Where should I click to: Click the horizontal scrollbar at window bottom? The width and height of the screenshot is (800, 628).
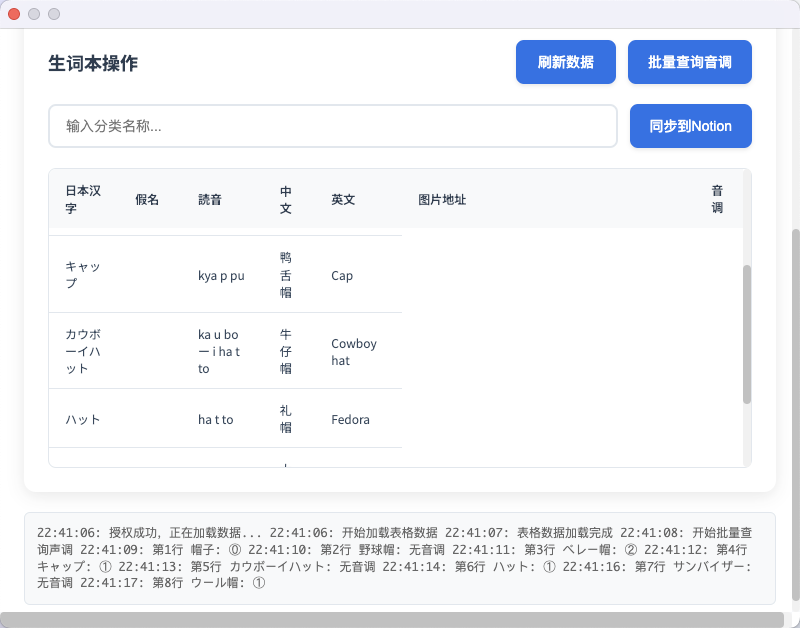point(390,619)
